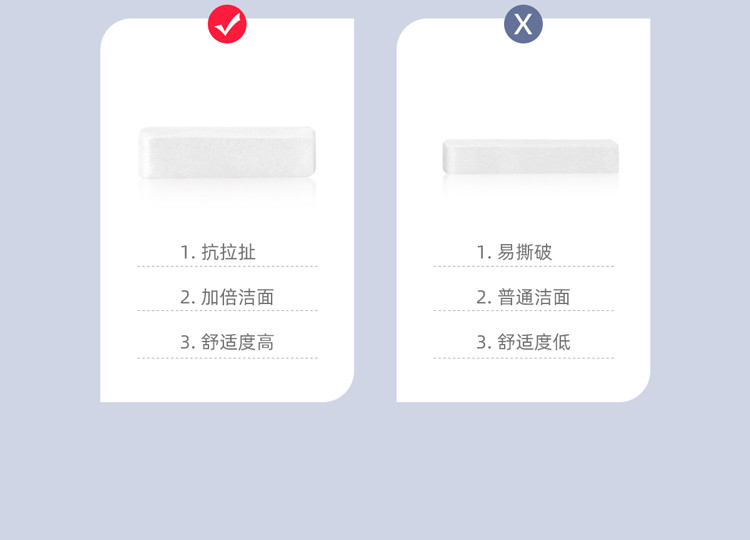
Task: Click number 2 in the right card
Action: point(484,298)
